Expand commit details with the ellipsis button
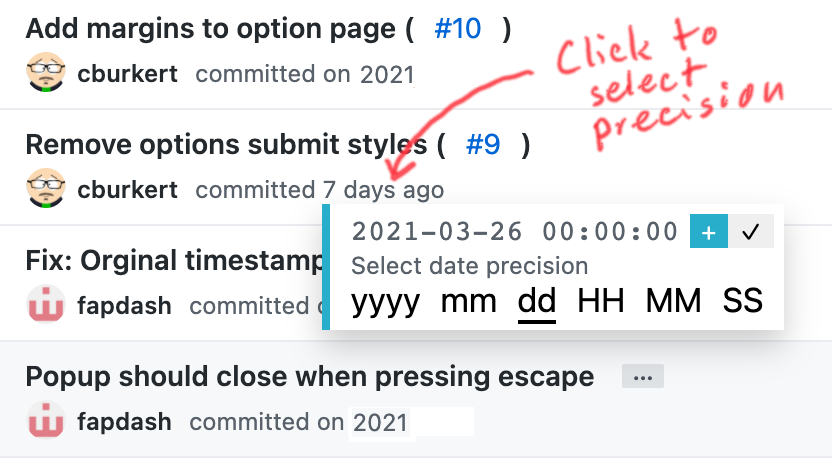This screenshot has height=462, width=836. (642, 376)
